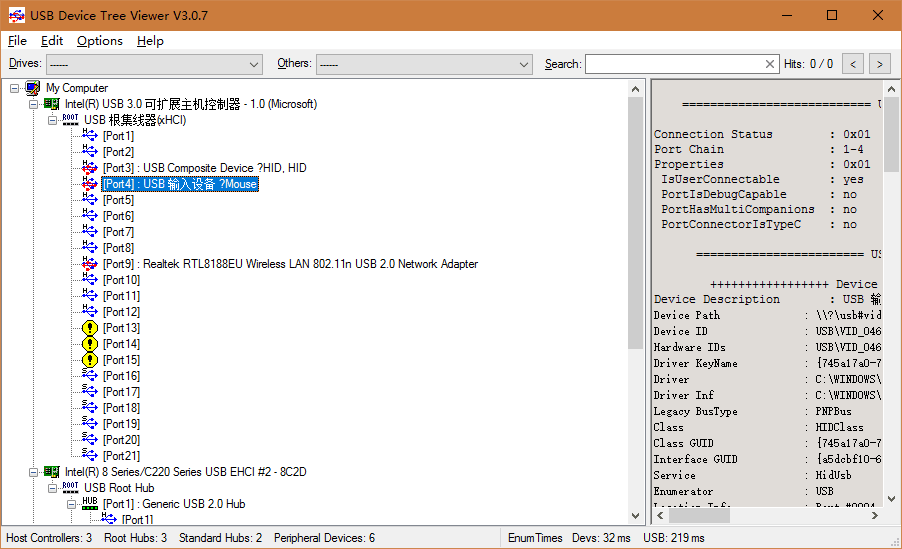
Task: Click 'Standard Hubs: 2' in the status bar
Action: click(x=220, y=538)
